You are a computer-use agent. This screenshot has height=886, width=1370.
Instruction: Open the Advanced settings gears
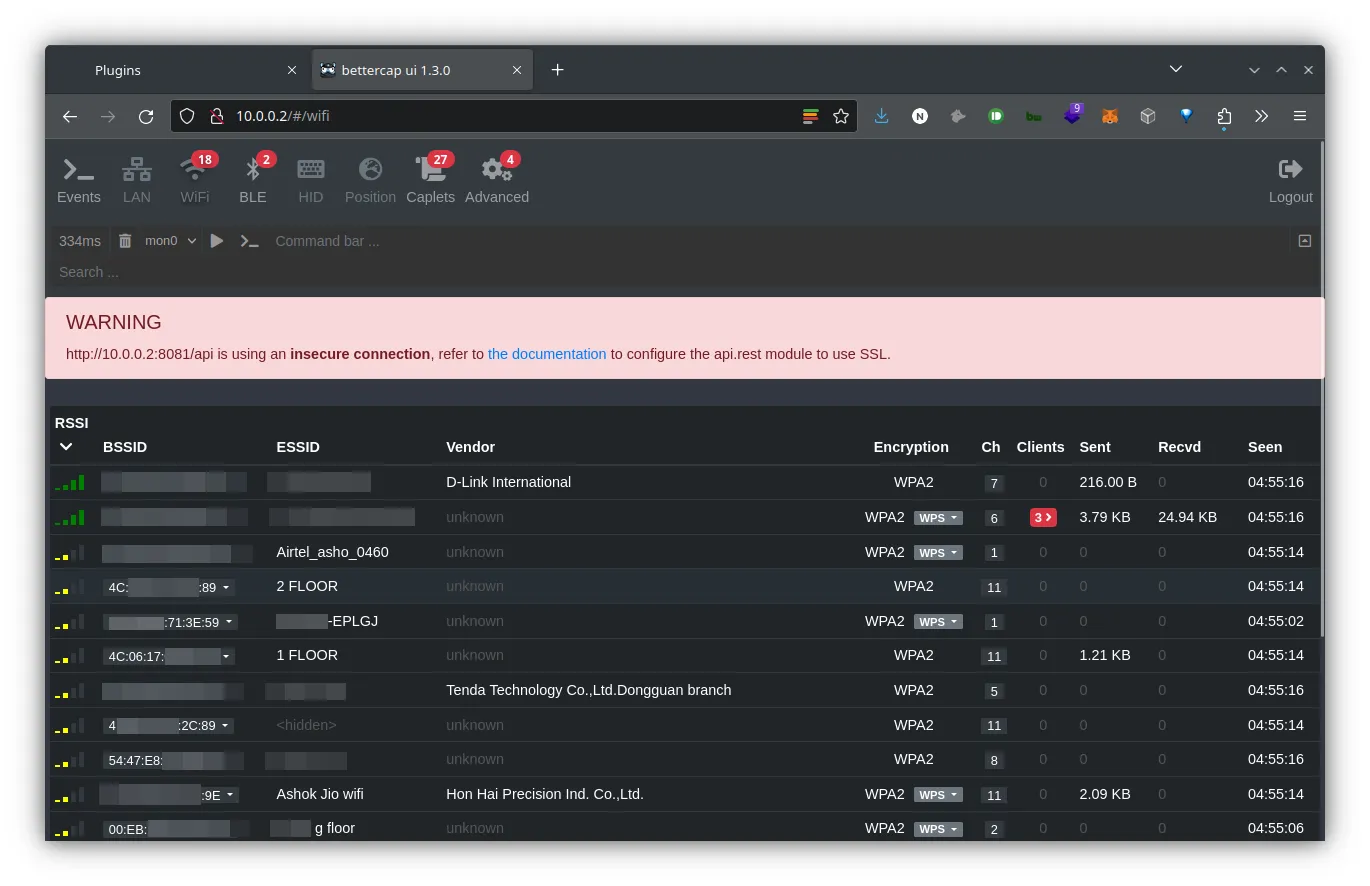497,181
